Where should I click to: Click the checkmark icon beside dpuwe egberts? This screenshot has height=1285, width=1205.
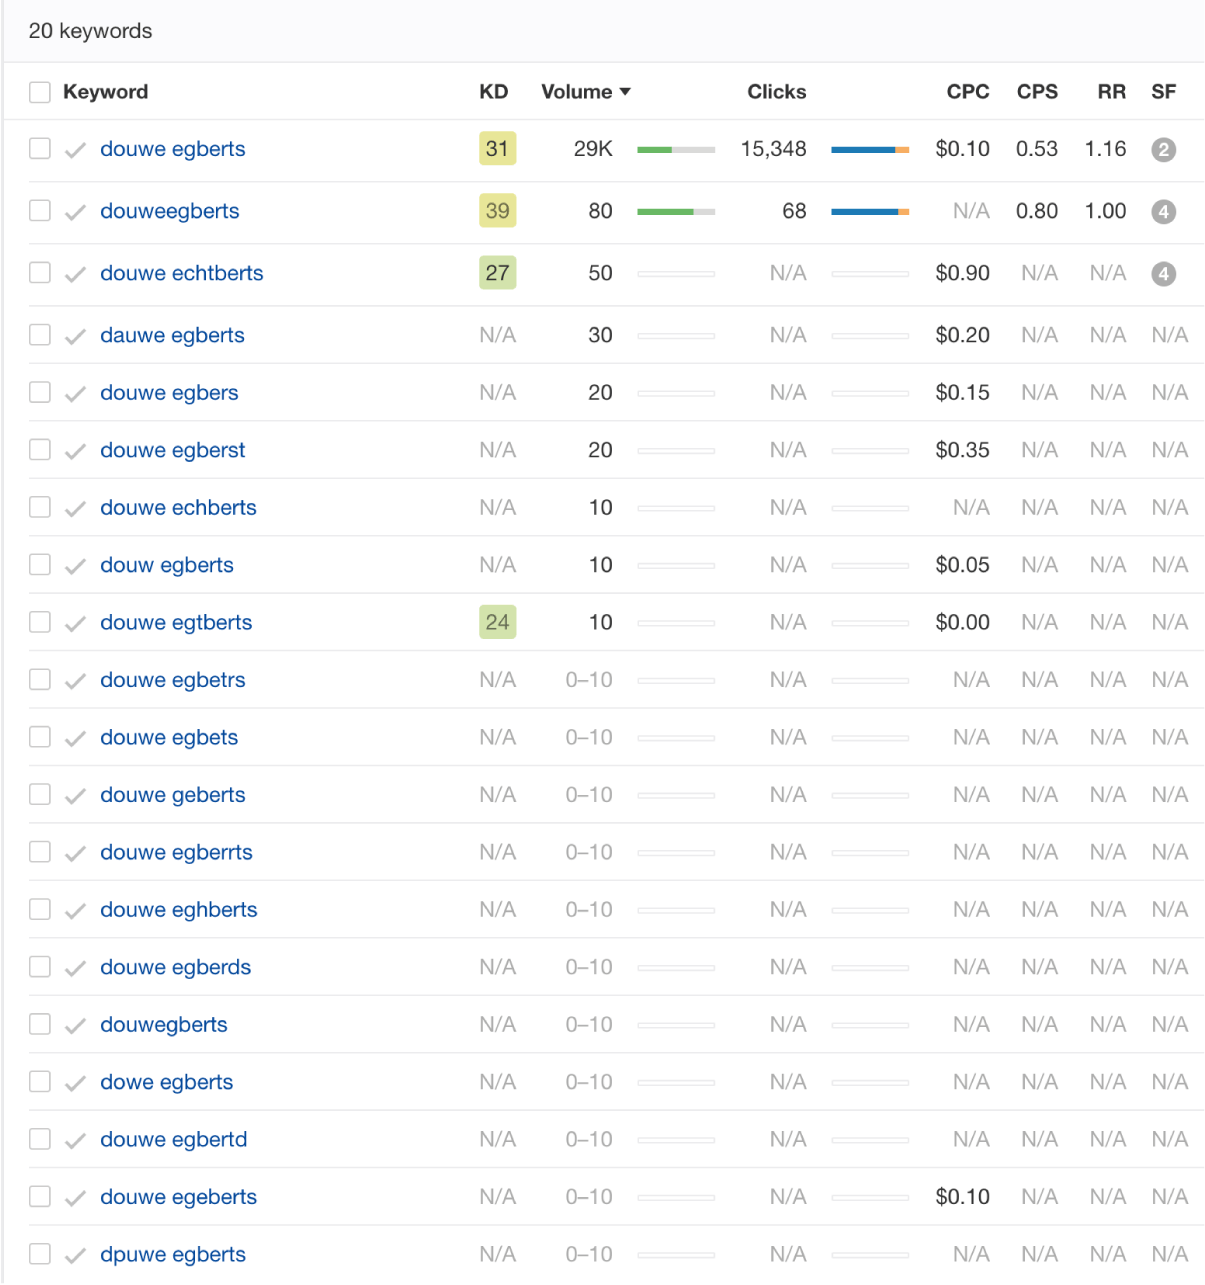75,1257
